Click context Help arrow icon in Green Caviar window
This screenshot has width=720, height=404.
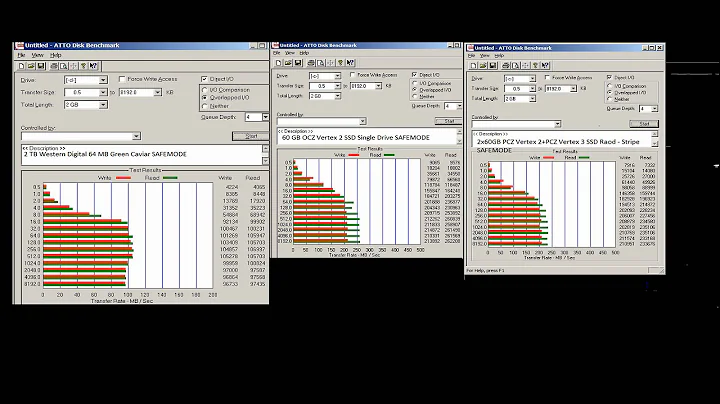point(93,66)
